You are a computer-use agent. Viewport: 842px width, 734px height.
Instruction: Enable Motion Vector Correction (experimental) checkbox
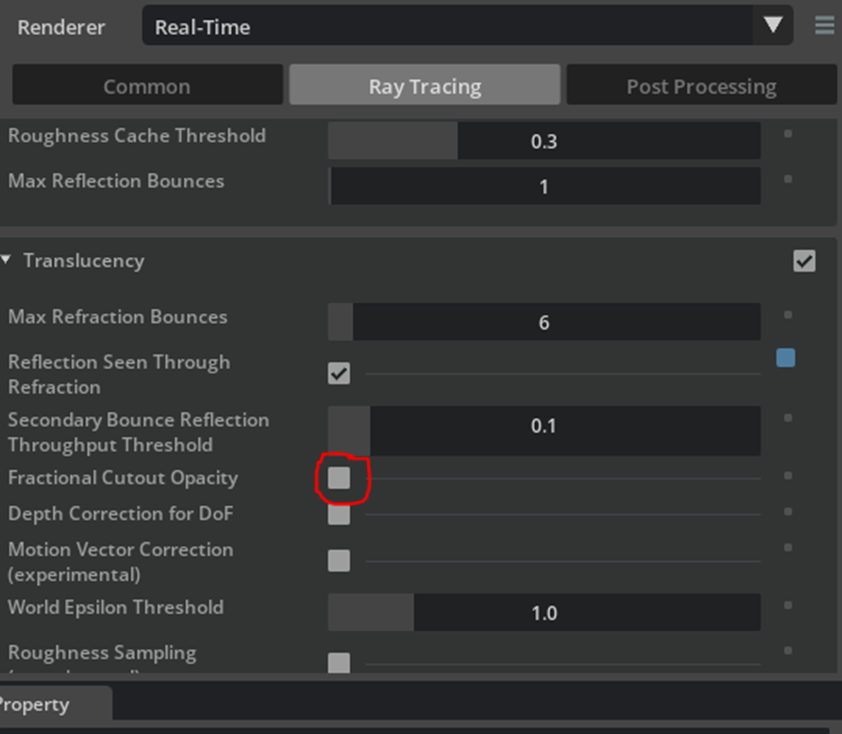pyautogui.click(x=340, y=561)
